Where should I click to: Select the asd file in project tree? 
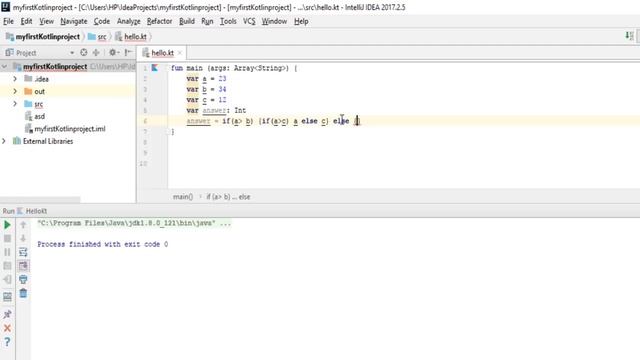(39, 116)
